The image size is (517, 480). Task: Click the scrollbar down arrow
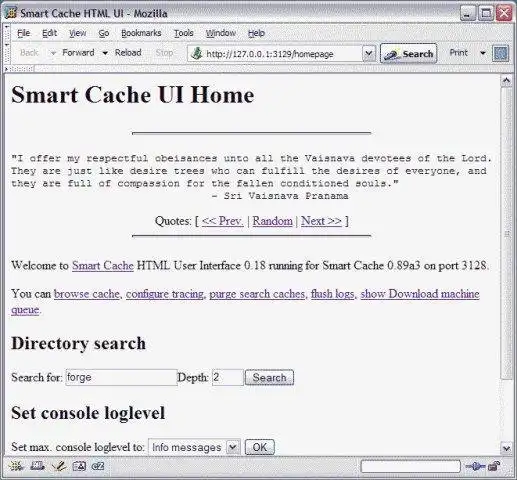pyautogui.click(x=506, y=448)
